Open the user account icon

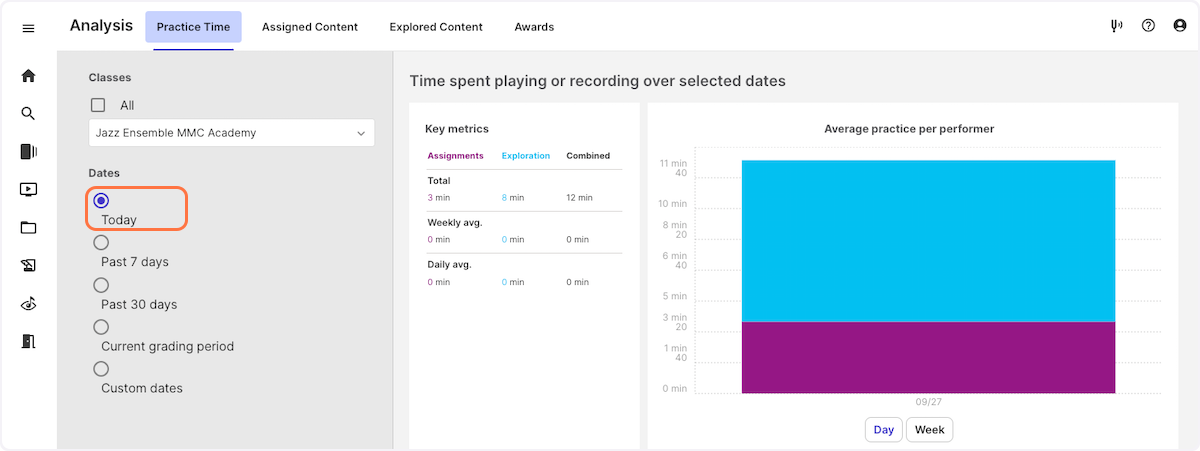pyautogui.click(x=1179, y=27)
